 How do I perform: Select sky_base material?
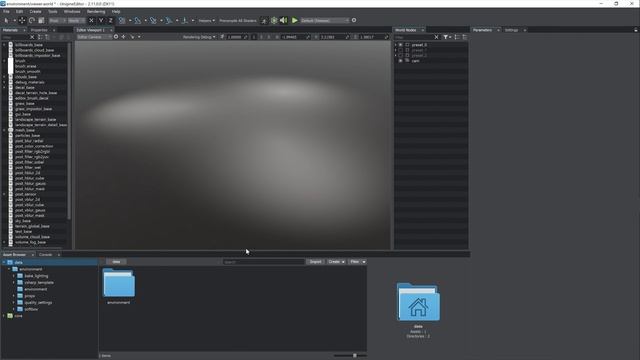(x=23, y=221)
